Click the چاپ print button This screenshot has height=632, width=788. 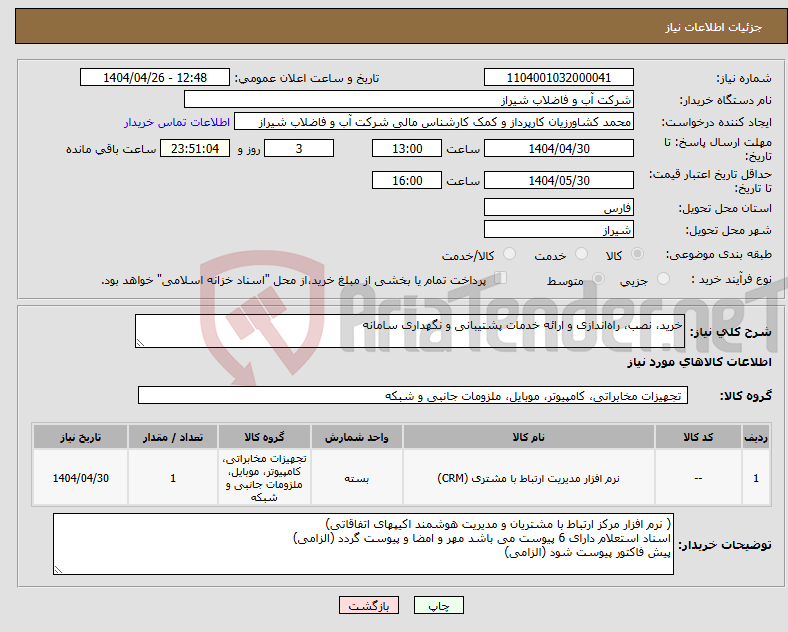pos(439,605)
